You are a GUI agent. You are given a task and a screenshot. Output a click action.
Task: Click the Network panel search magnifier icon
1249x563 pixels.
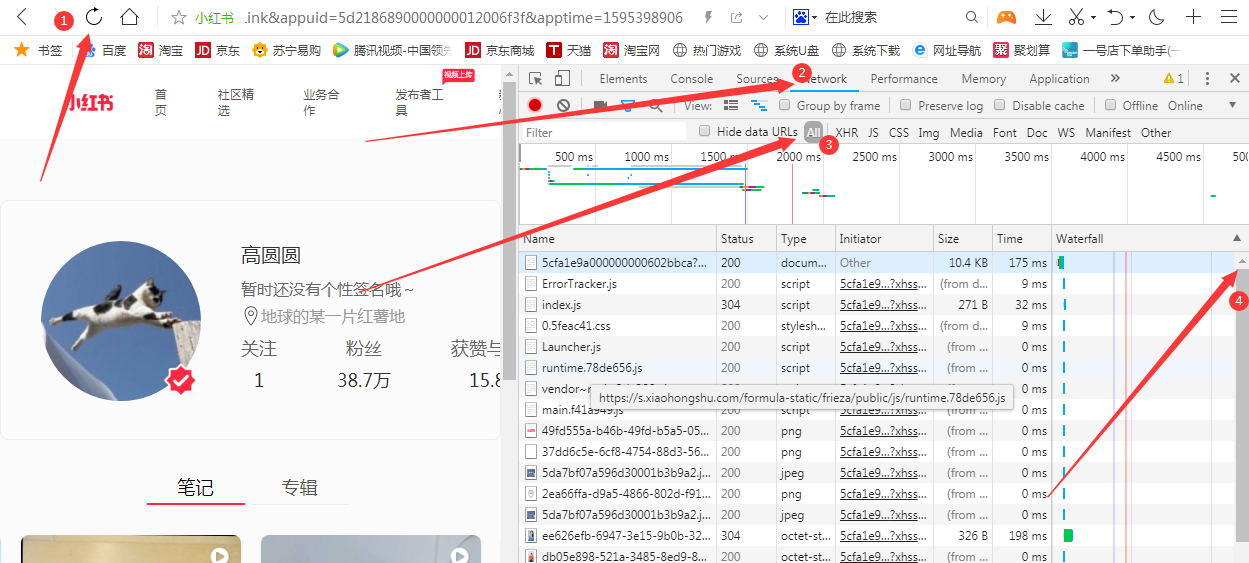(656, 105)
